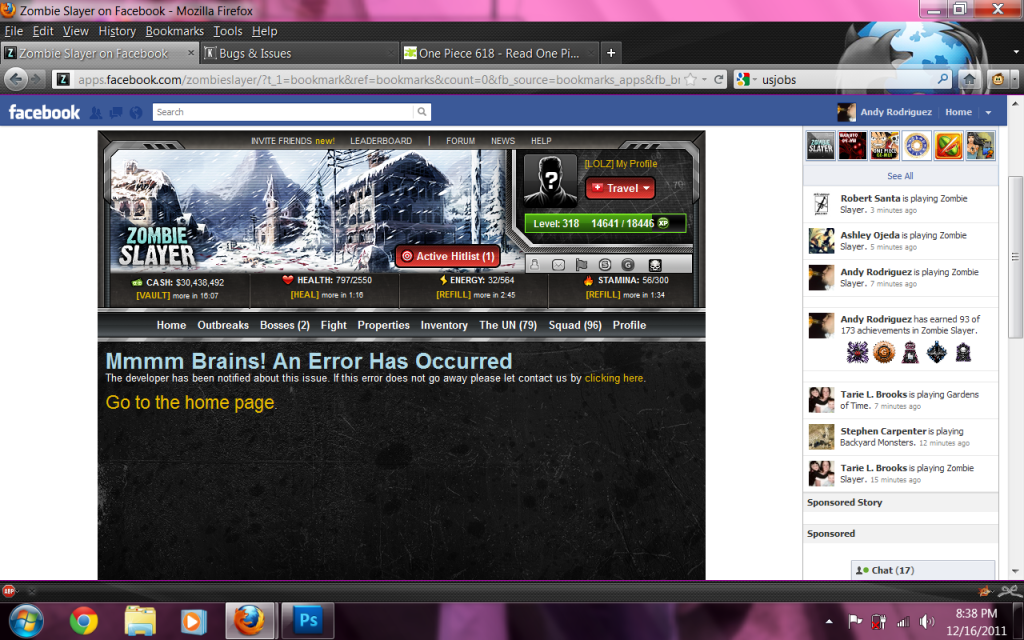Click the person icon in Zombie Slayer toolbar
This screenshot has height=640, width=1024.
535,264
